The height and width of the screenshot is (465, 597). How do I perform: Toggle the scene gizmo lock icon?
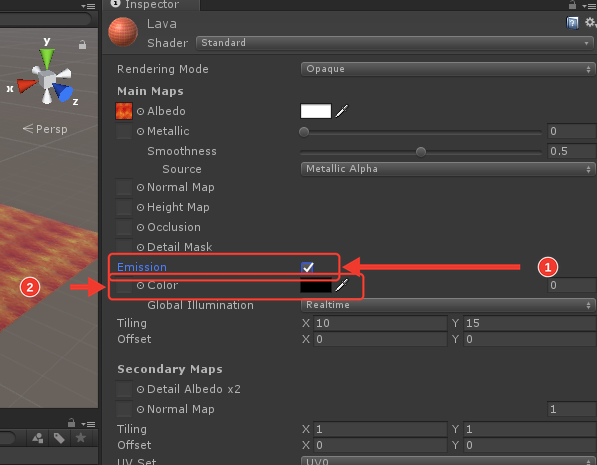point(82,45)
